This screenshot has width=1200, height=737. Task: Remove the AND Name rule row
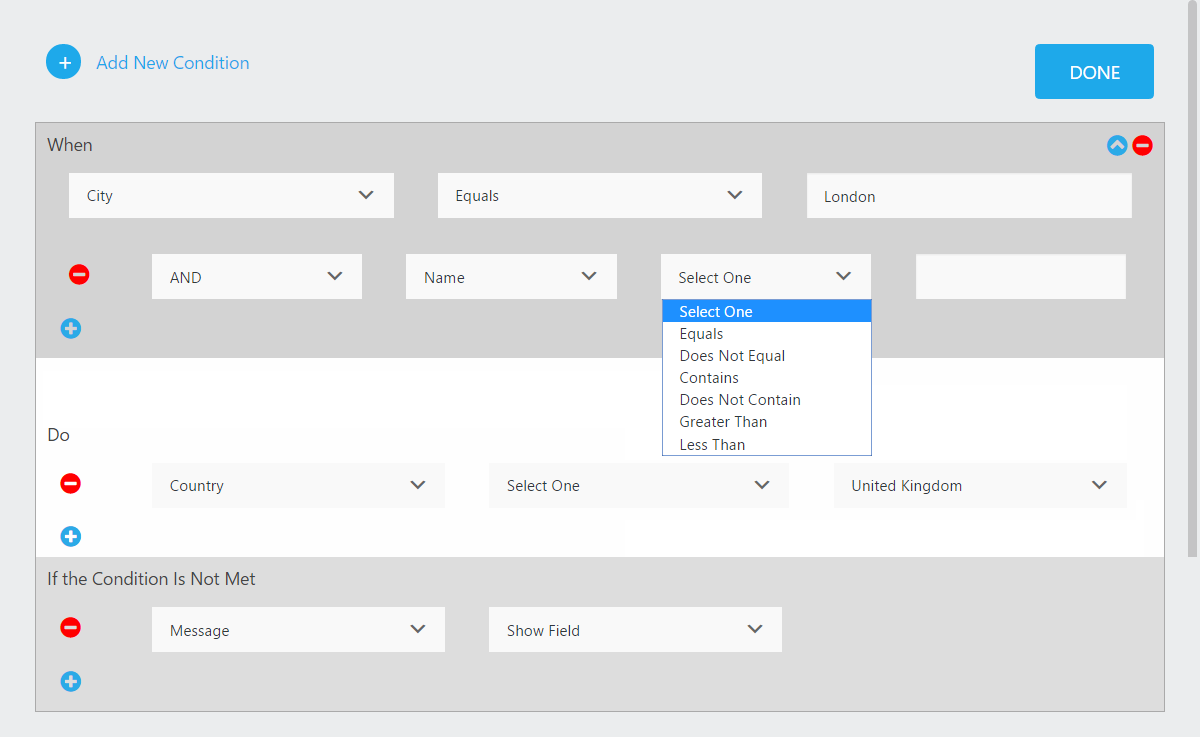coord(79,274)
